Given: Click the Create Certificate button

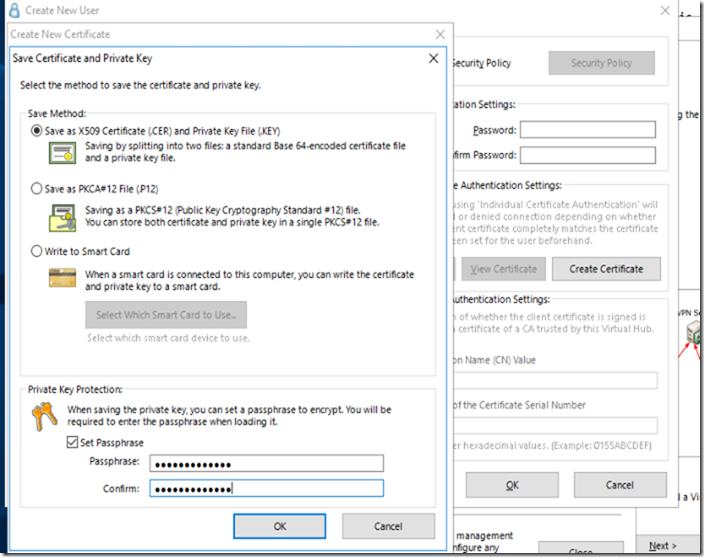Looking at the screenshot, I should [606, 269].
